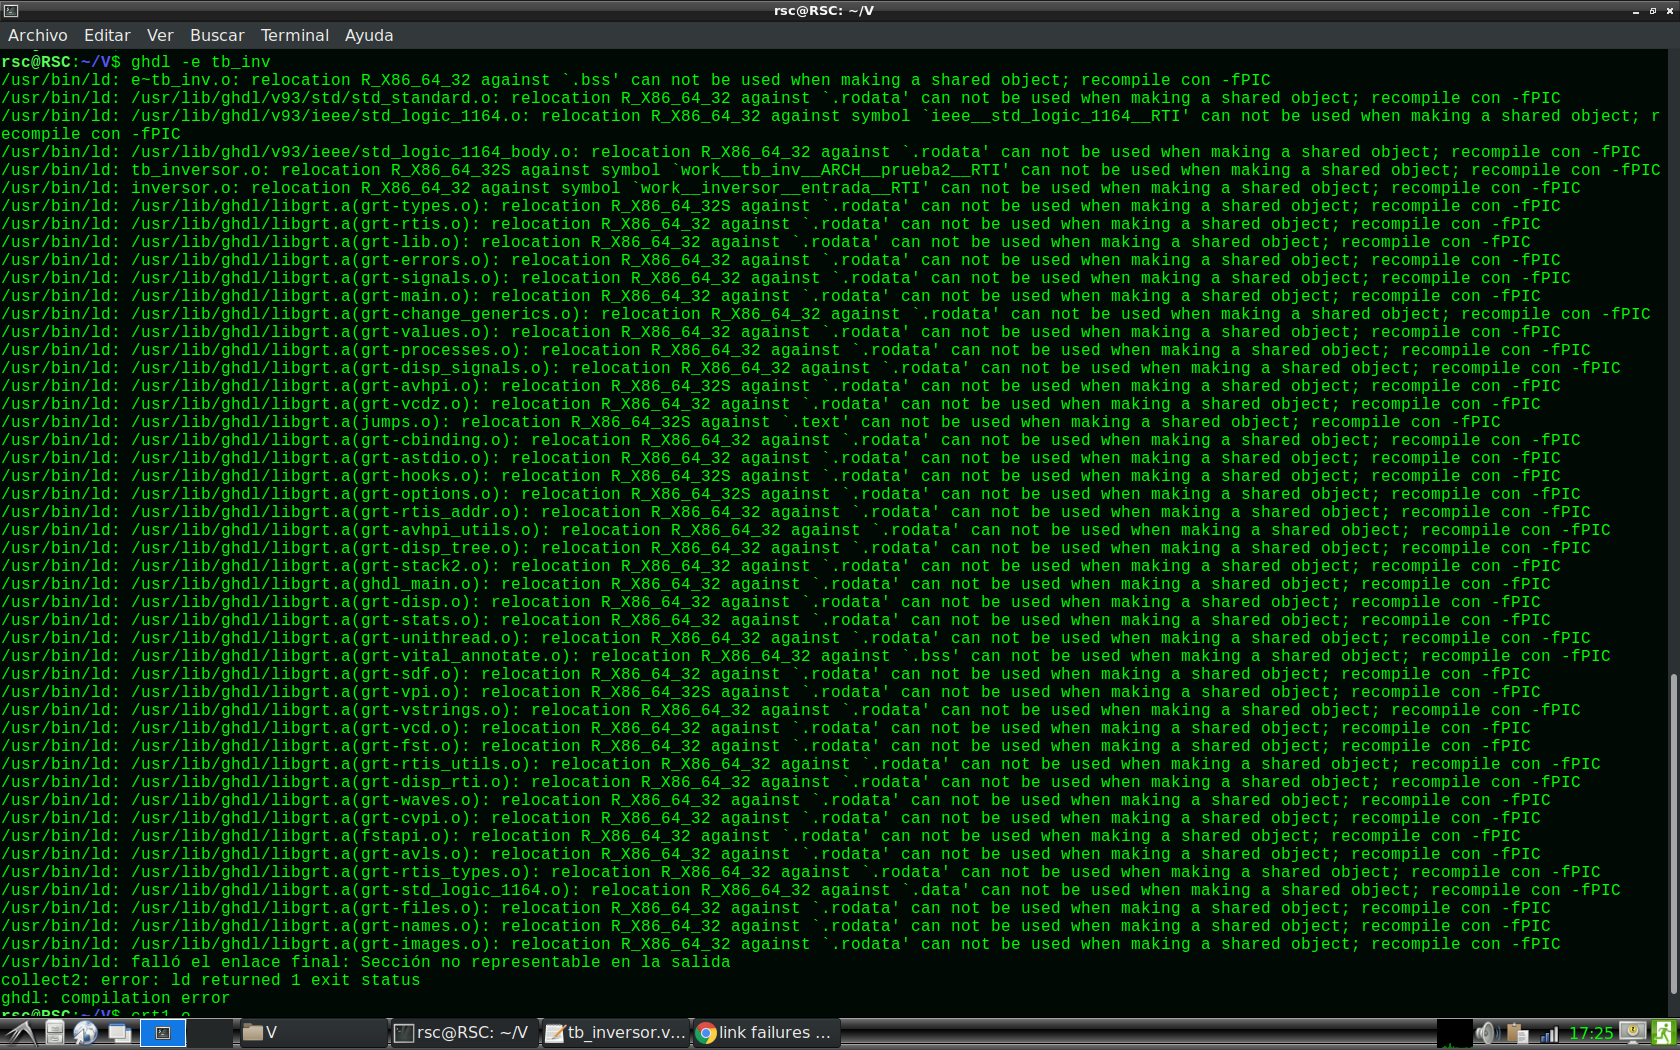The width and height of the screenshot is (1680, 1050).
Task: Click the 'grt-images.o' relocation line
Action: 781,944
